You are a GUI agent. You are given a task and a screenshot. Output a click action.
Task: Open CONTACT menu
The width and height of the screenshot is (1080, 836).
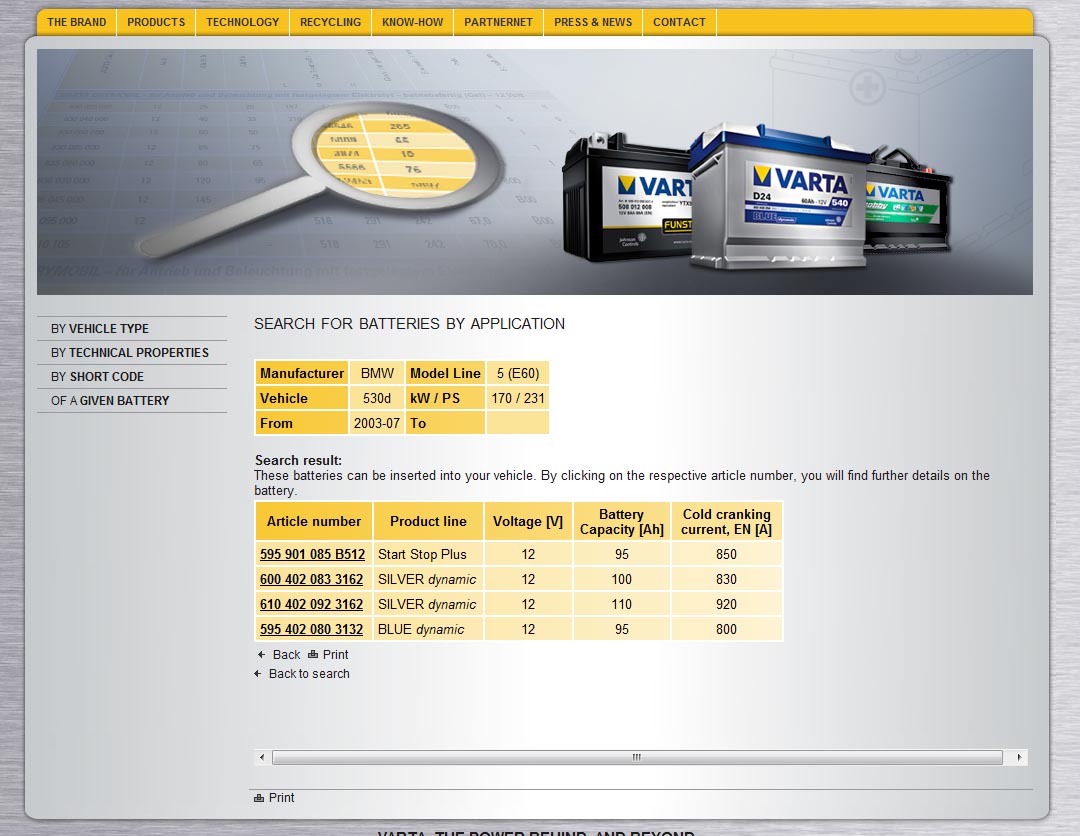(679, 22)
